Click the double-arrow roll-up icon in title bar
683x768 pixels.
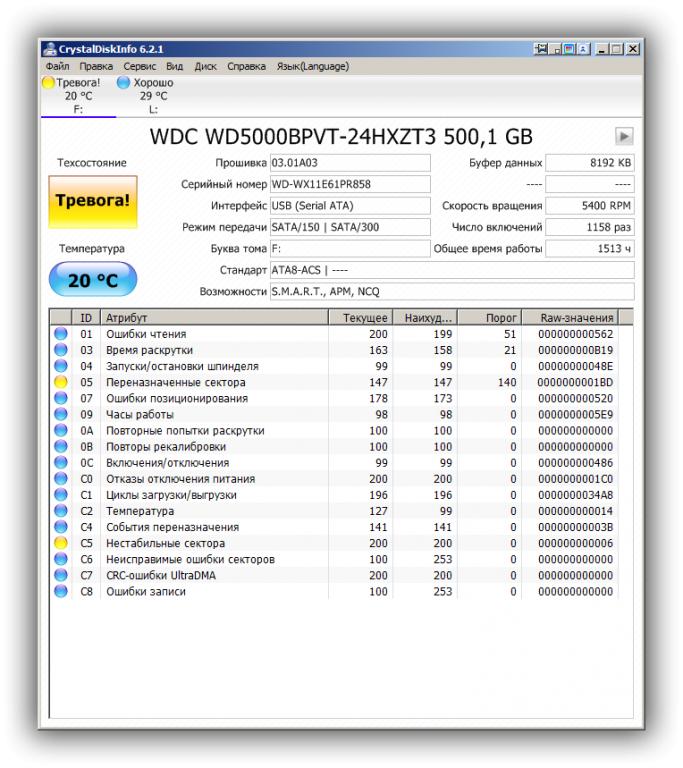(583, 49)
